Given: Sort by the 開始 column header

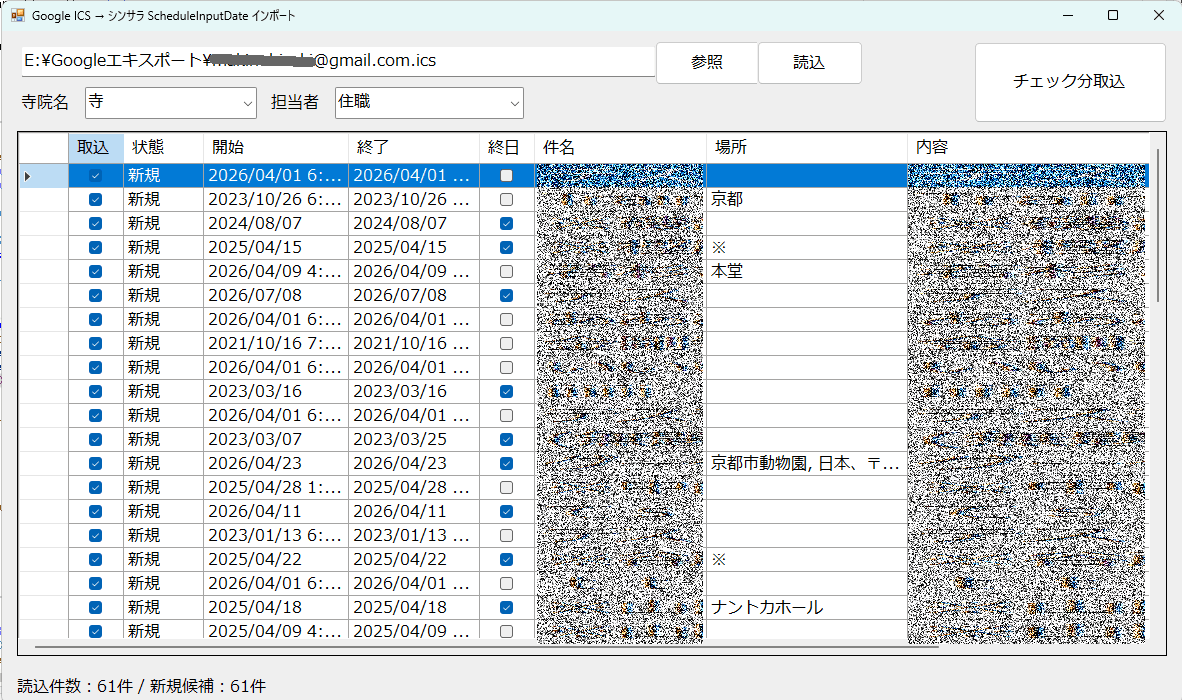Looking at the screenshot, I should click(275, 147).
